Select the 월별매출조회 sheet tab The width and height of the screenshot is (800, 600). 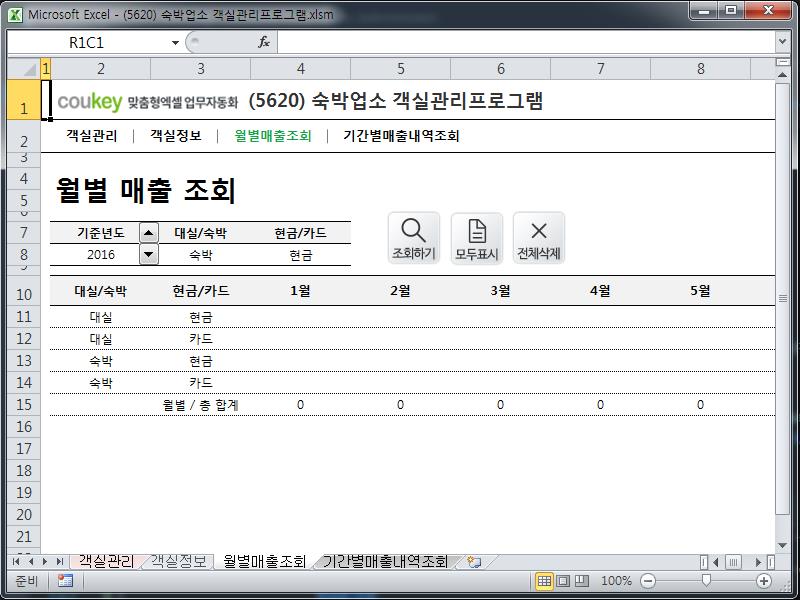pos(264,562)
